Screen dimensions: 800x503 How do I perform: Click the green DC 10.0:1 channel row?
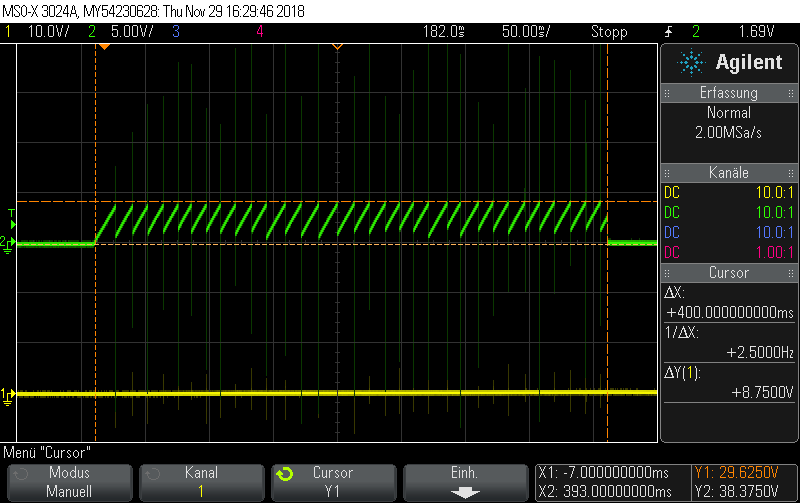coord(729,212)
